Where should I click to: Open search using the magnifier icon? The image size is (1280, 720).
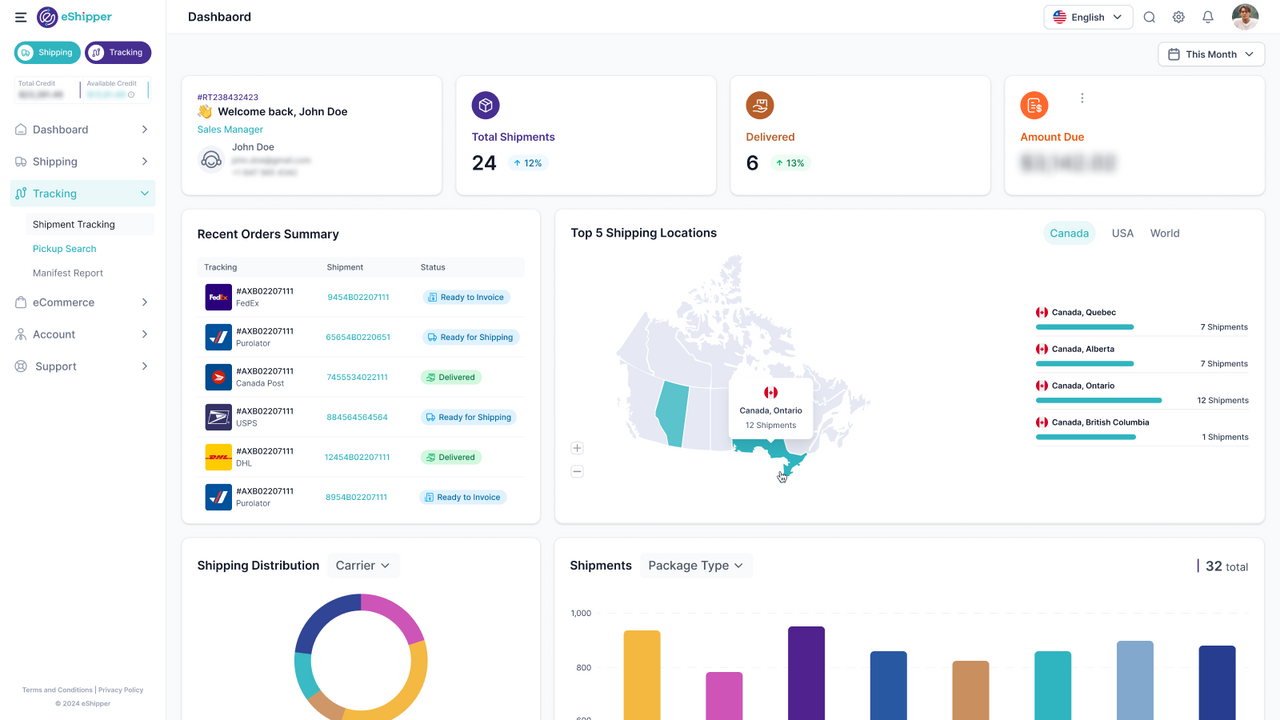tap(1149, 17)
